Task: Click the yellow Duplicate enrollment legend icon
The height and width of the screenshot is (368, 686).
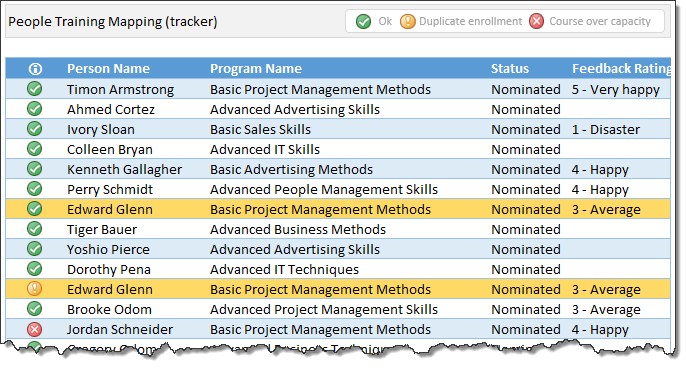Action: [x=407, y=21]
